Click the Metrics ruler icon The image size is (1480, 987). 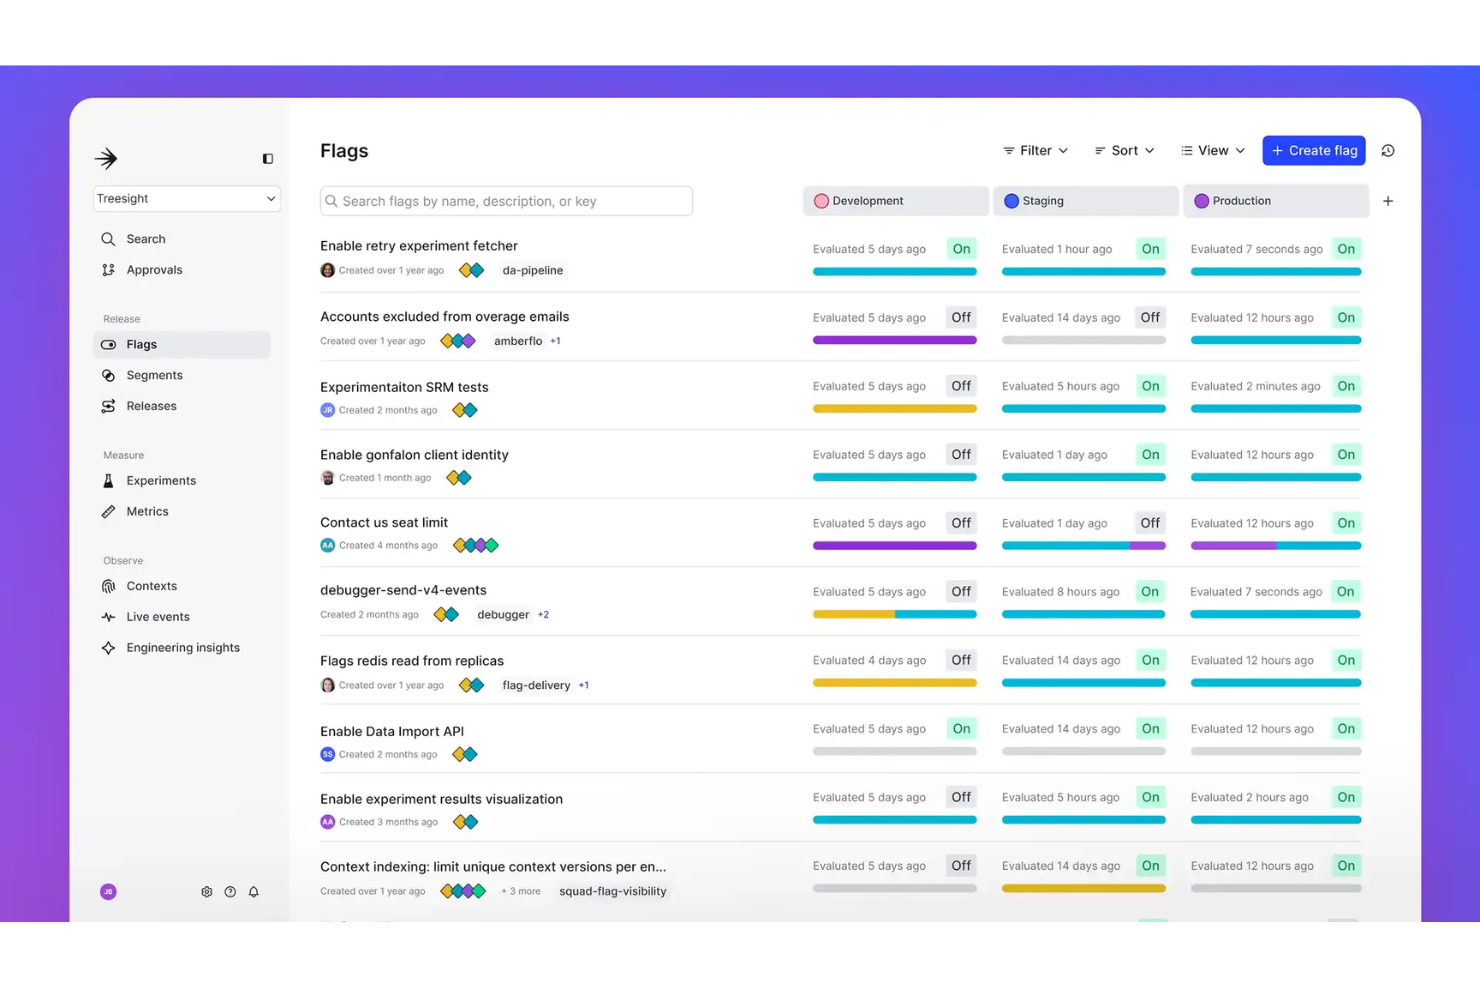(108, 512)
